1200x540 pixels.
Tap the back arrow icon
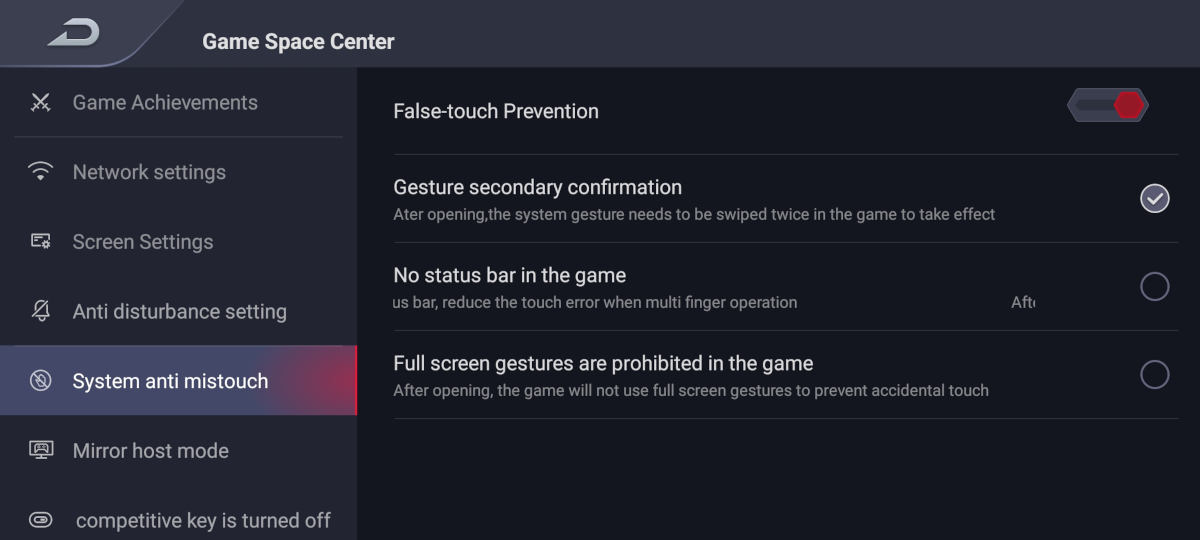73,33
